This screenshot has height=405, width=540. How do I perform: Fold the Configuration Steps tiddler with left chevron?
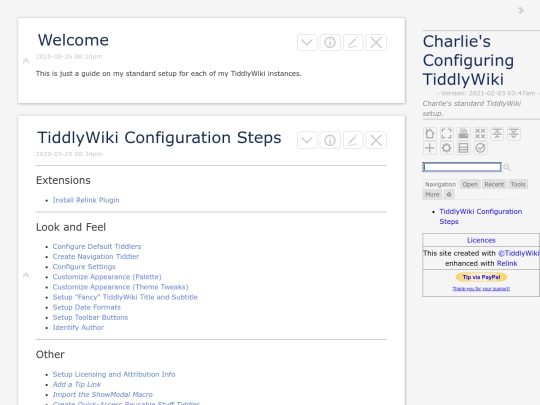(x=26, y=275)
